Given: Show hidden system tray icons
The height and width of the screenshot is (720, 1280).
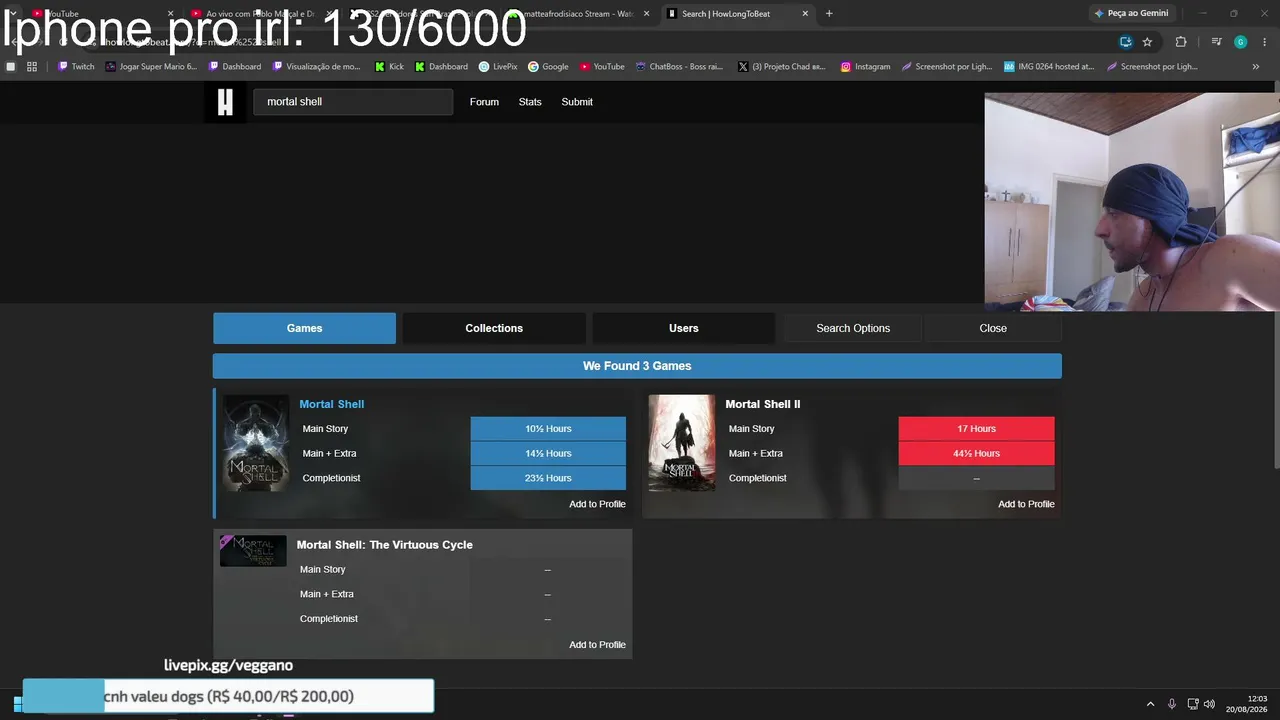Looking at the screenshot, I should pos(1150,704).
